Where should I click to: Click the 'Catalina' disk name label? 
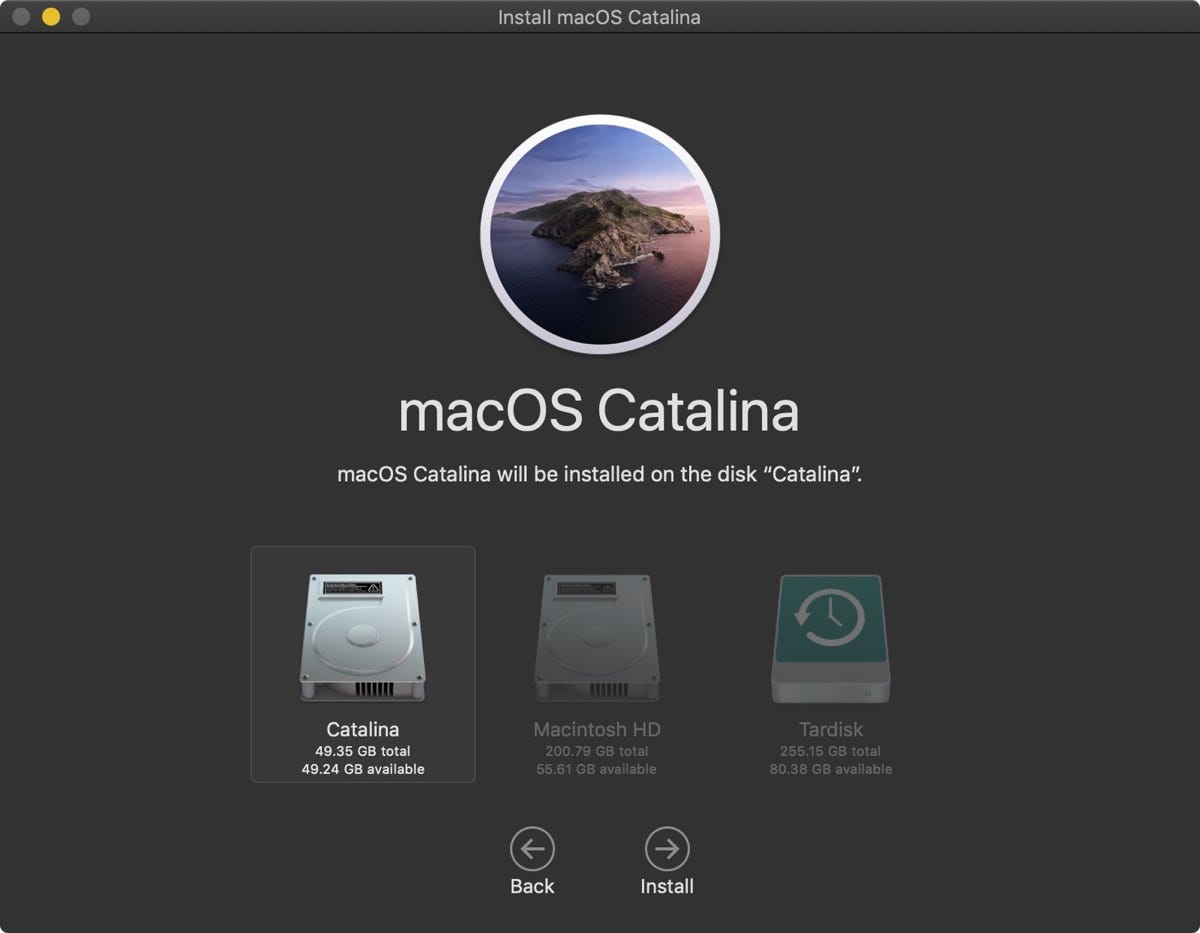[363, 729]
